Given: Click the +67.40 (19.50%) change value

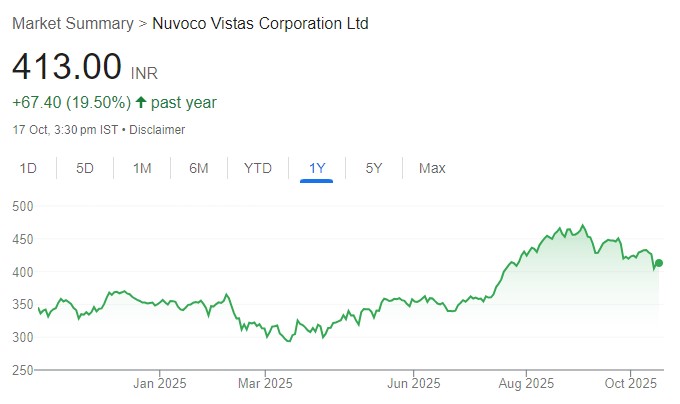Looking at the screenshot, I should pyautogui.click(x=71, y=102).
